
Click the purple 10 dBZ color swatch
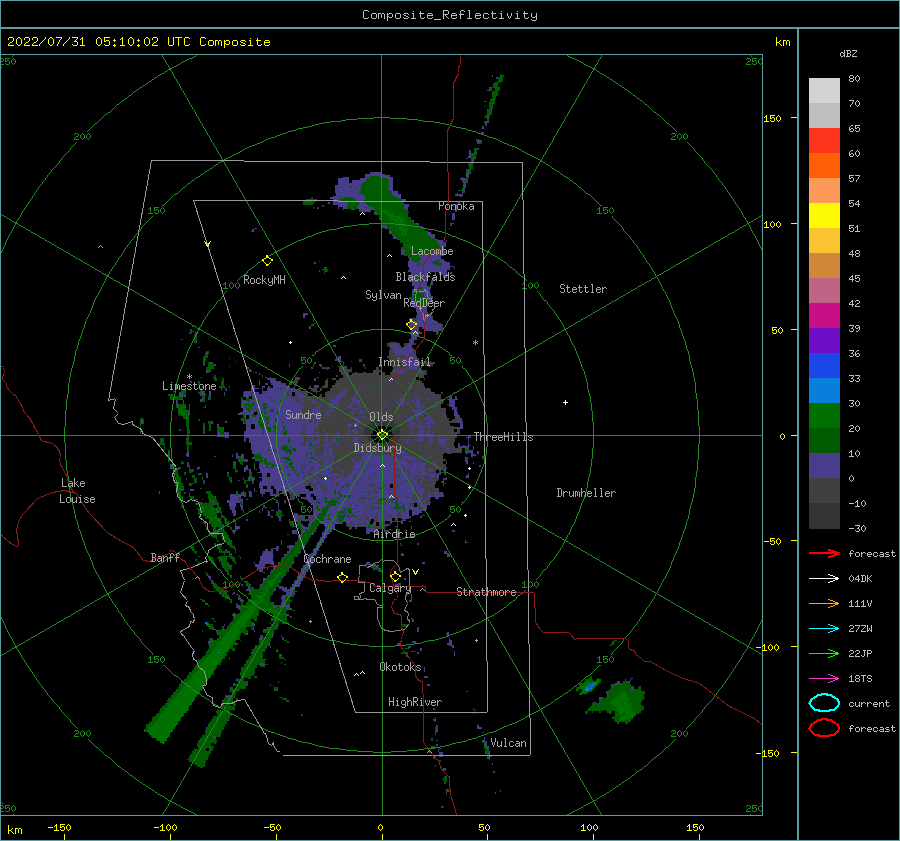(824, 466)
